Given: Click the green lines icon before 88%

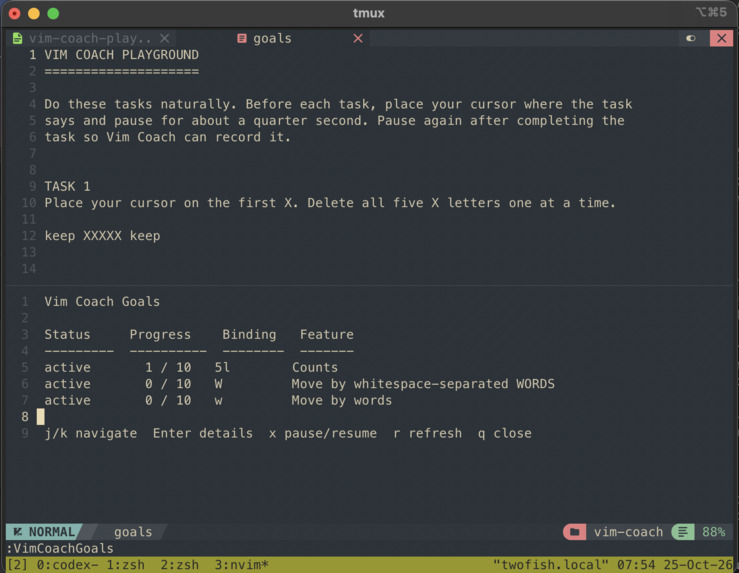Looking at the screenshot, I should tap(682, 532).
